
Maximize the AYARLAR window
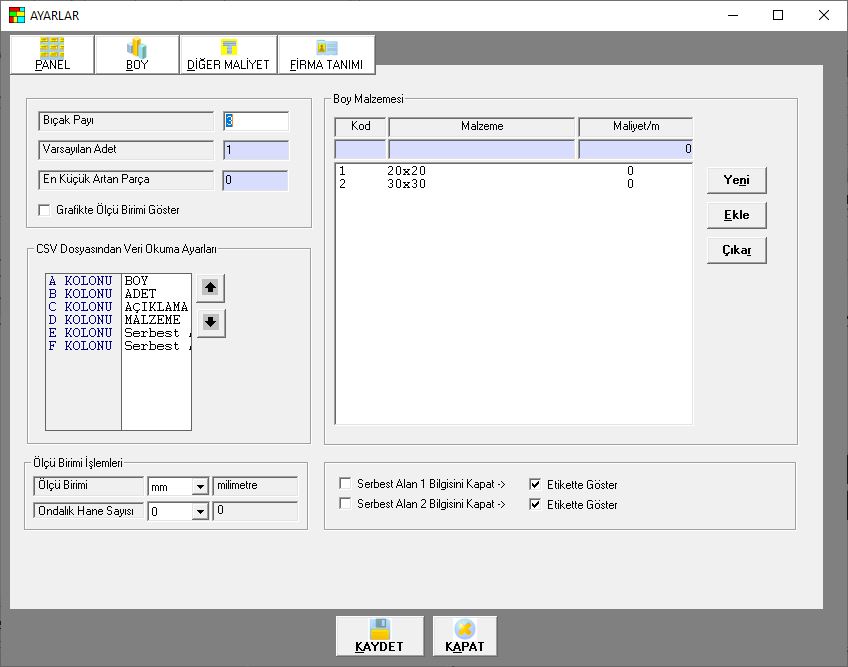click(778, 15)
